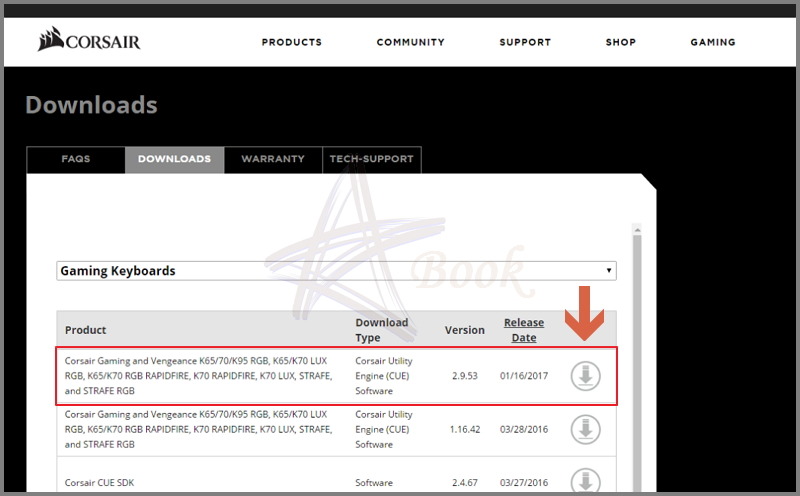Click product description in 2.9.53 row

click(198, 376)
